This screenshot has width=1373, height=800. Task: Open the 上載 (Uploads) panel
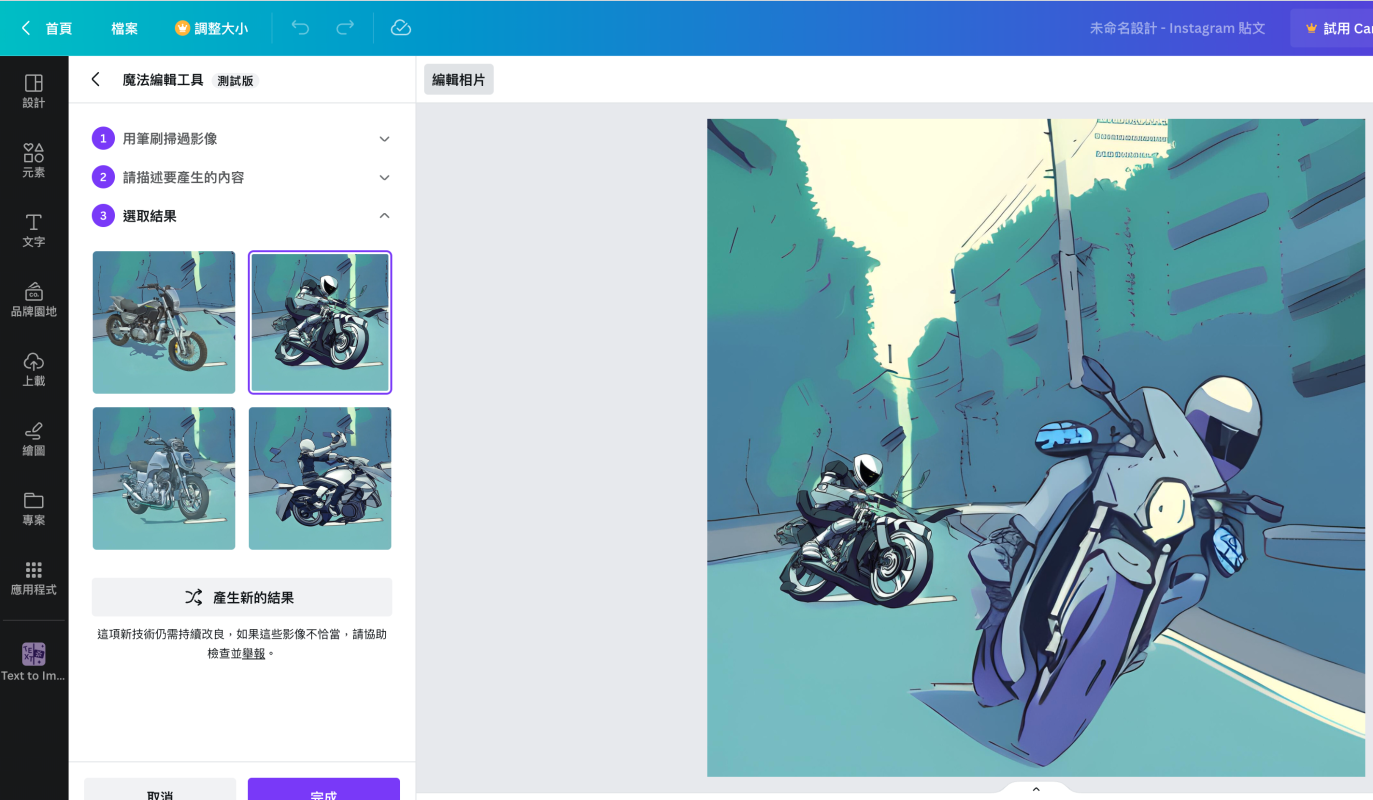point(34,368)
